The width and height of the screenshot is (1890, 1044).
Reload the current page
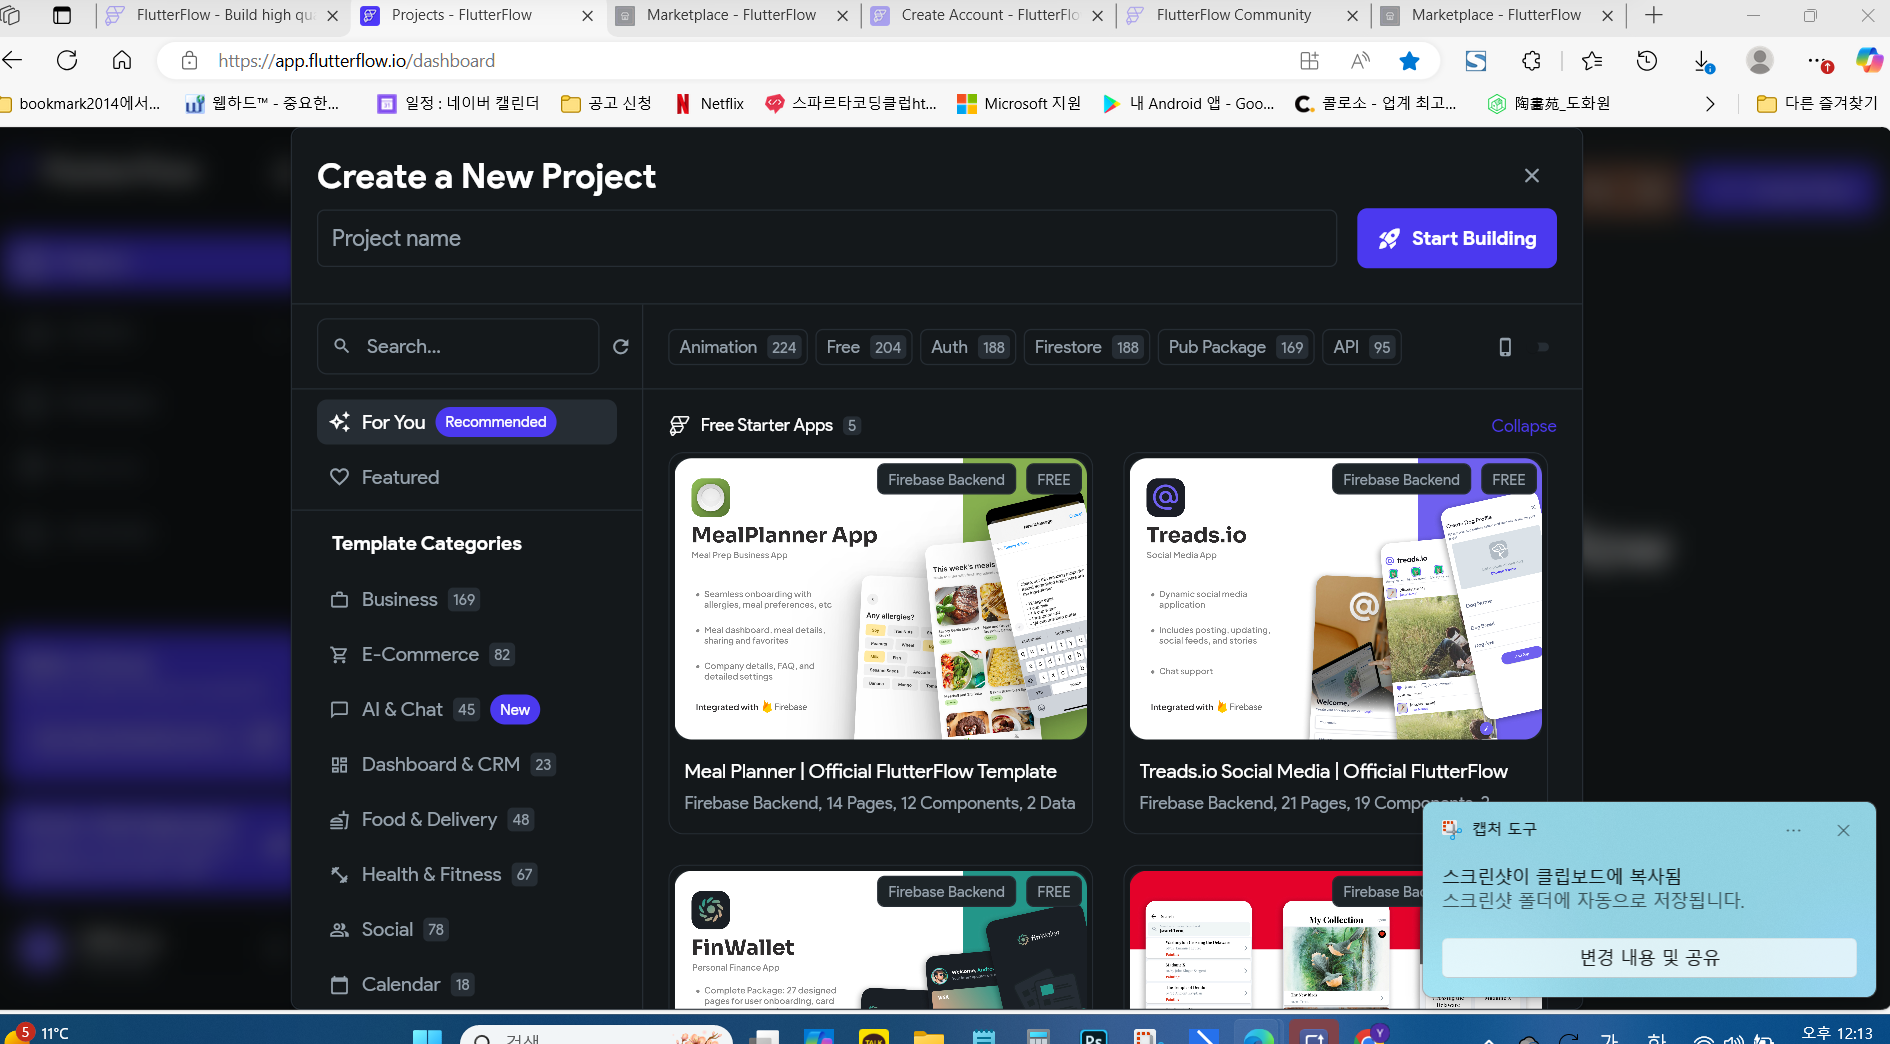pyautogui.click(x=67, y=60)
